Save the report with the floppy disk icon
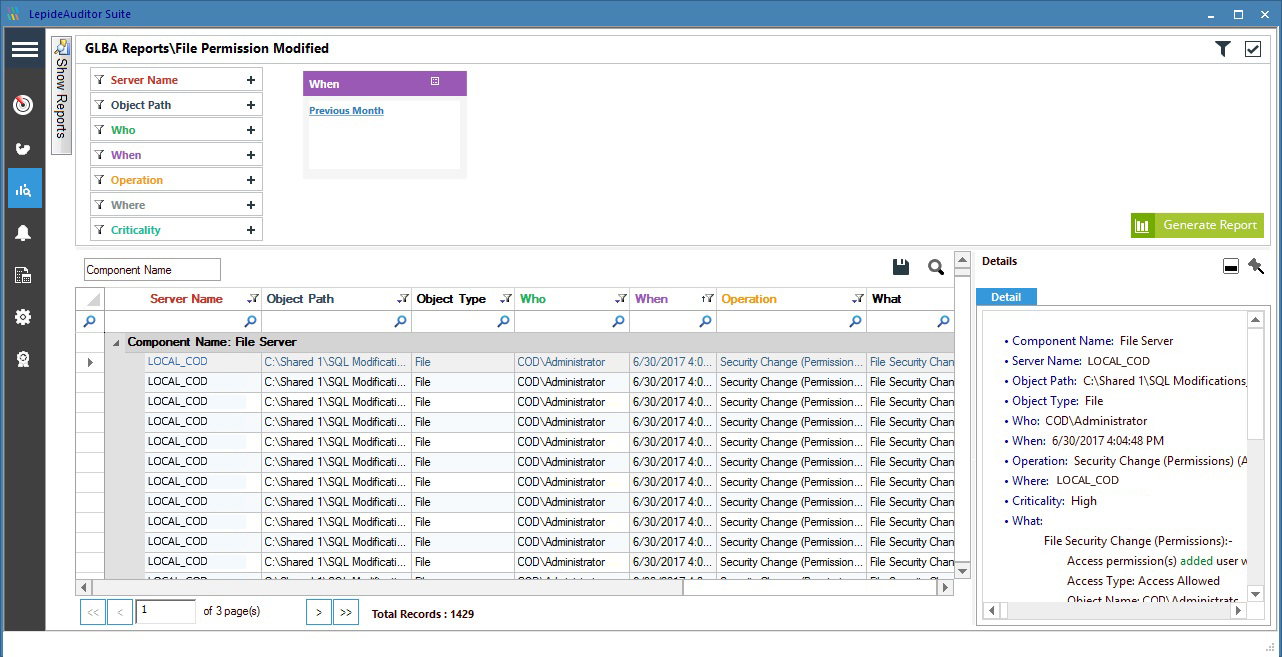The image size is (1282, 657). coord(900,267)
